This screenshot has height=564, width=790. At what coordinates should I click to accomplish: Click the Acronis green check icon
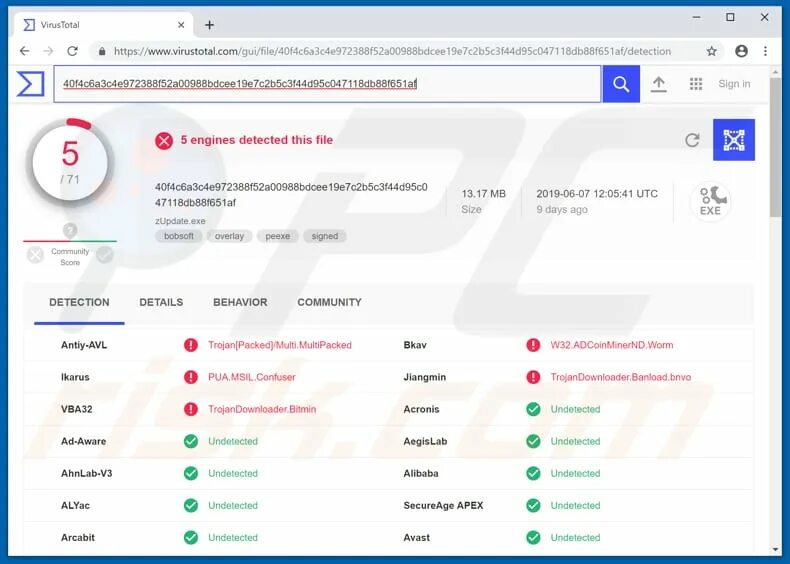coord(533,409)
